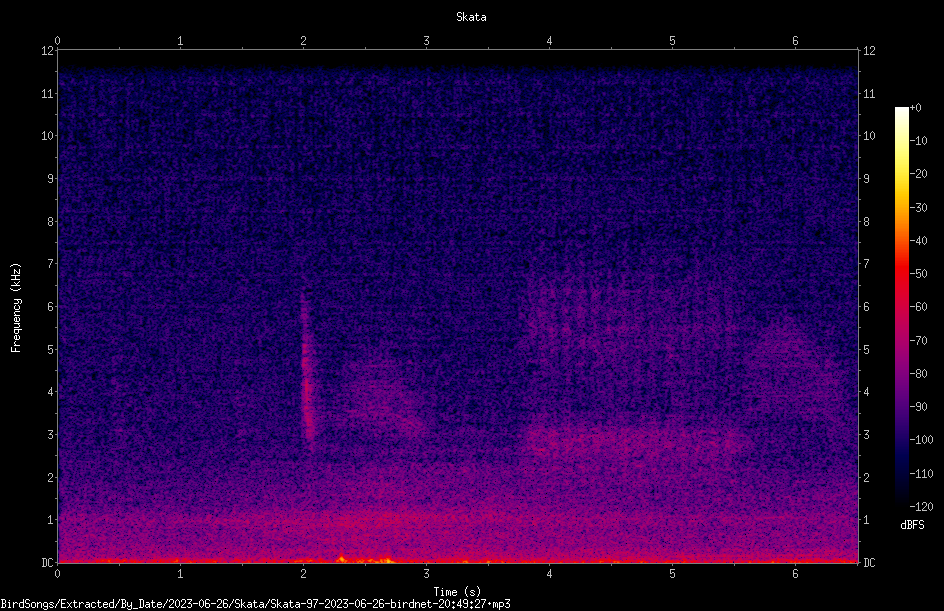Viewport: 944px width, 611px height.
Task: Click the "-100" colorbar label
Action: (921, 440)
